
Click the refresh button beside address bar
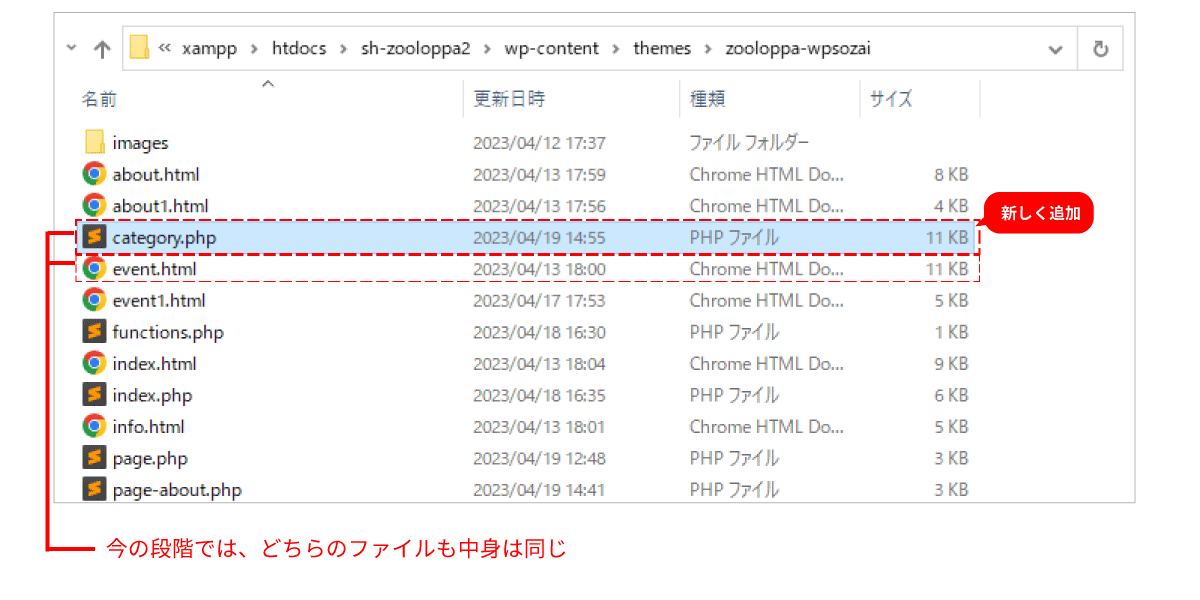click(1101, 48)
